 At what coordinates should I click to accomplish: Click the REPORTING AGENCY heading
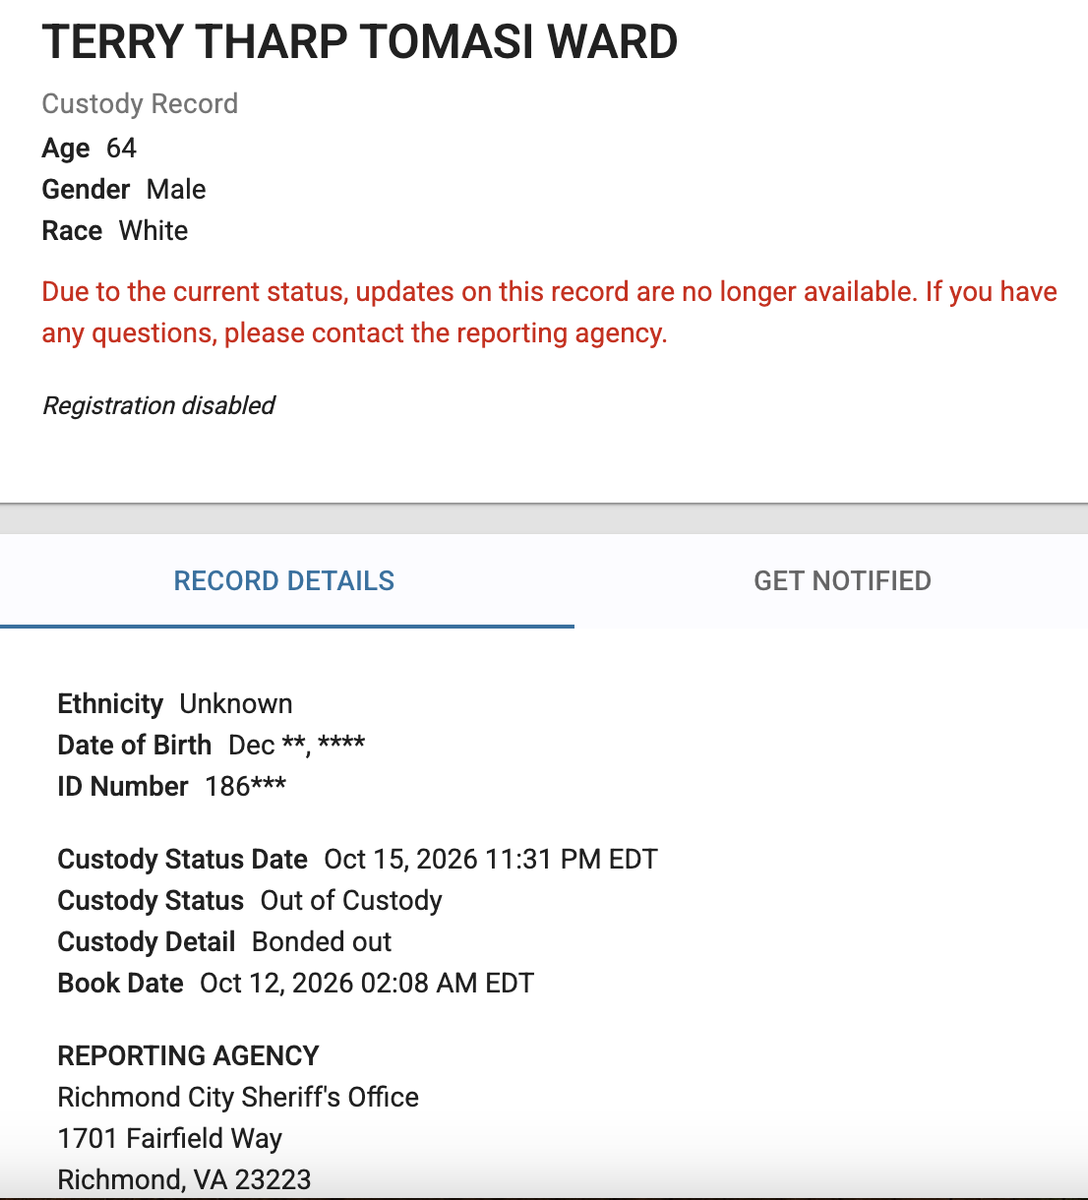point(188,1056)
